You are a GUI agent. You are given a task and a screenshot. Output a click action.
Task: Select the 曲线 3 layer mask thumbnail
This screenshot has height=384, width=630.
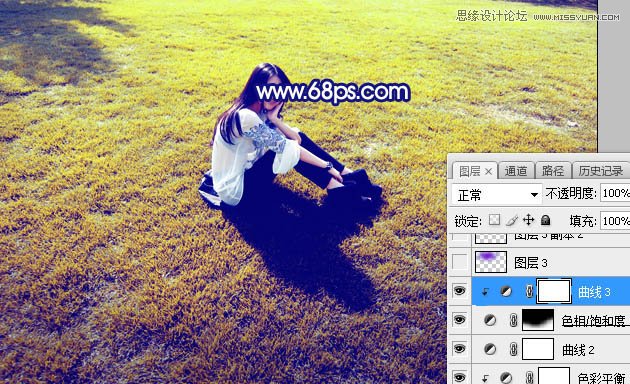click(x=554, y=291)
